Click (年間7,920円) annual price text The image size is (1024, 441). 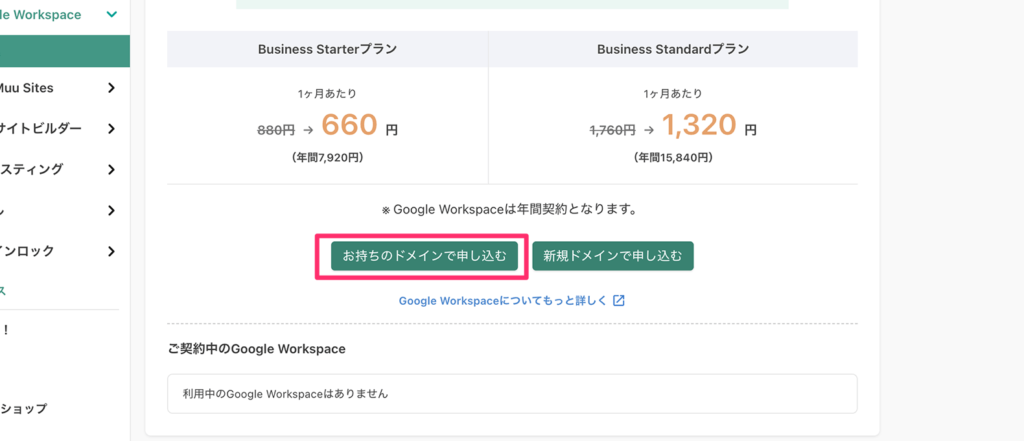[327, 158]
